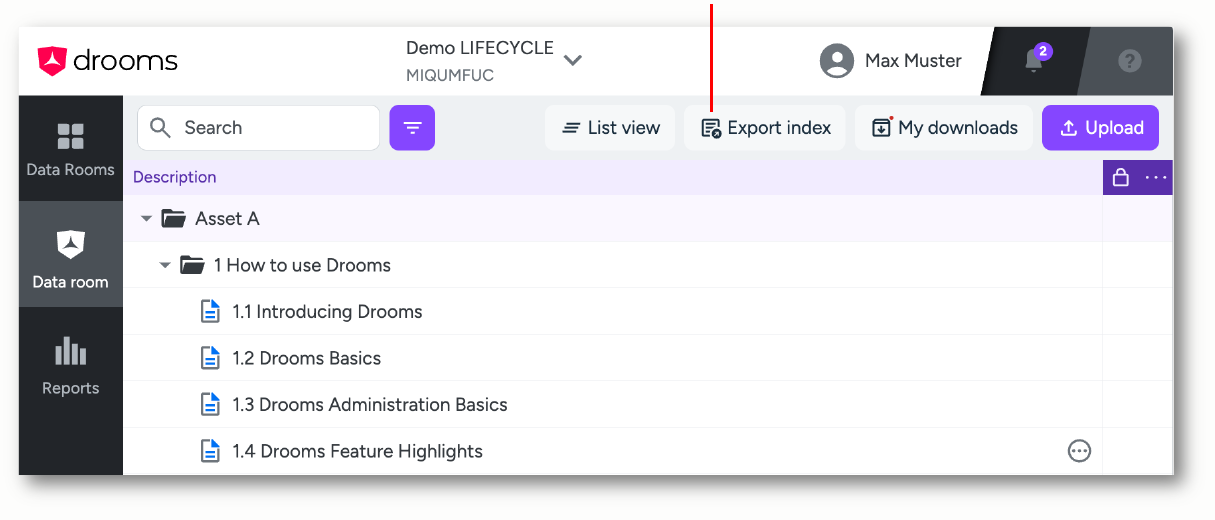Click the purple filter icon button

[412, 128]
